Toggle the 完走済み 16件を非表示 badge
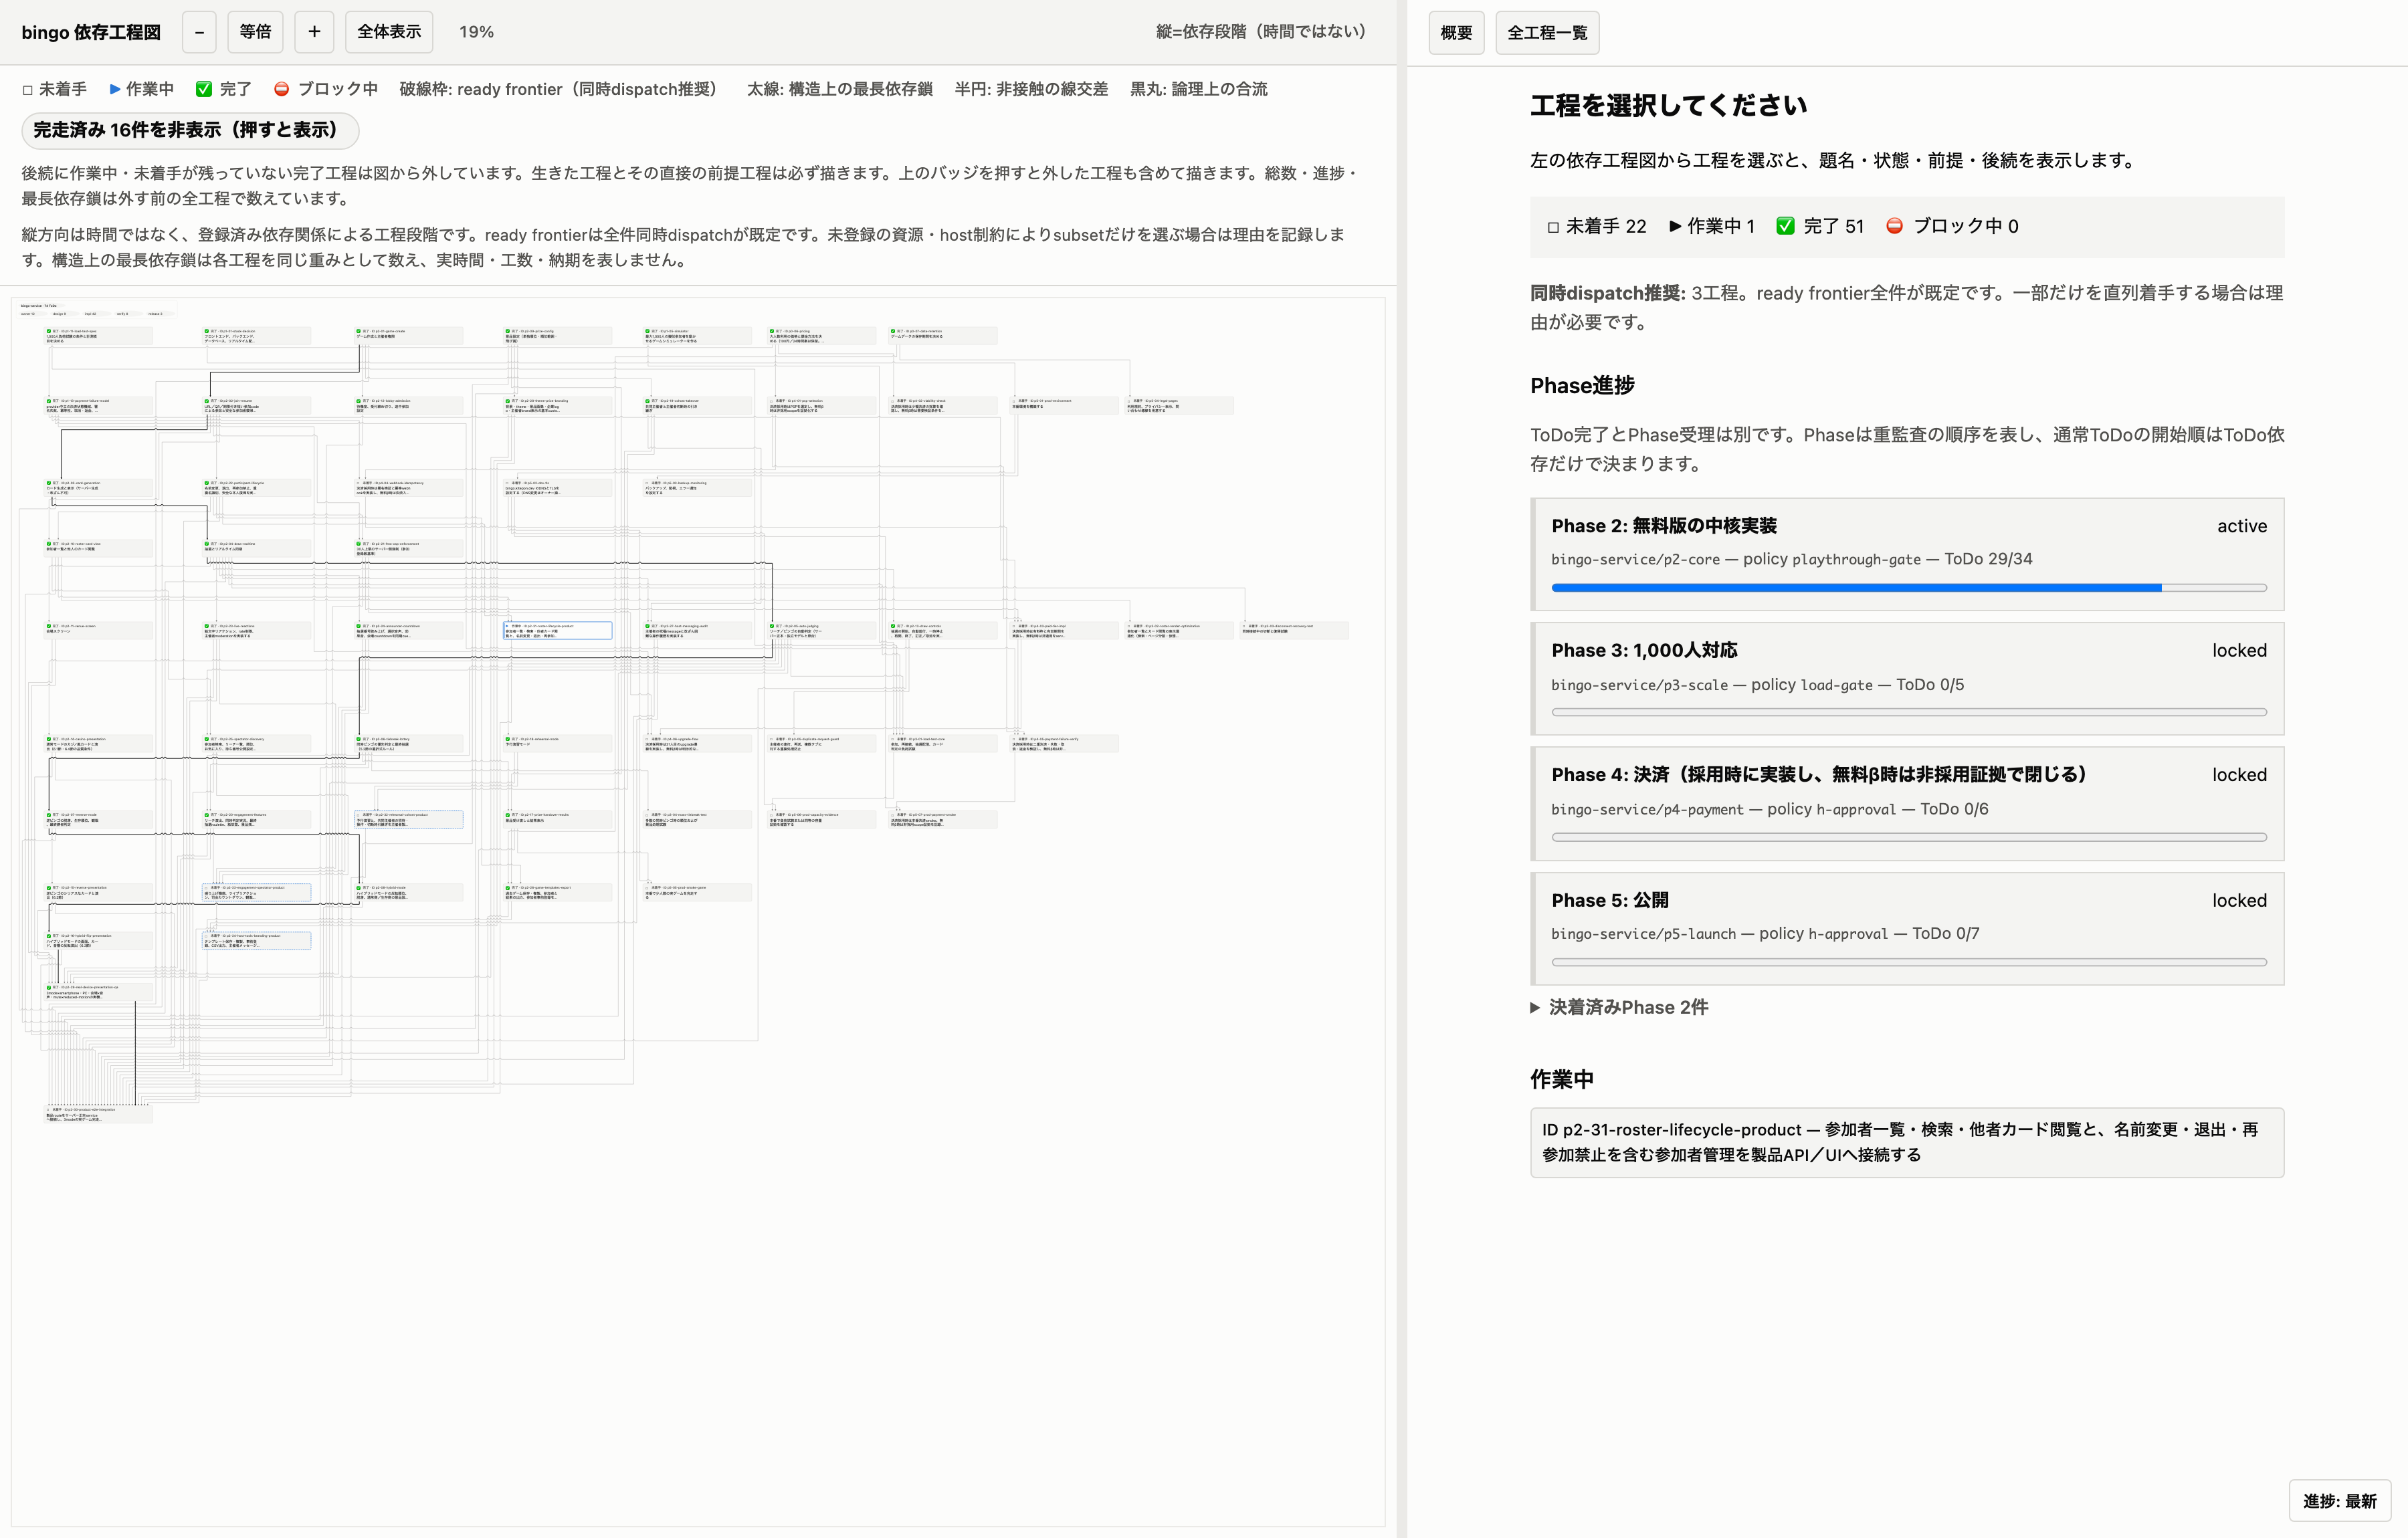The width and height of the screenshot is (2408, 1538). pos(190,130)
